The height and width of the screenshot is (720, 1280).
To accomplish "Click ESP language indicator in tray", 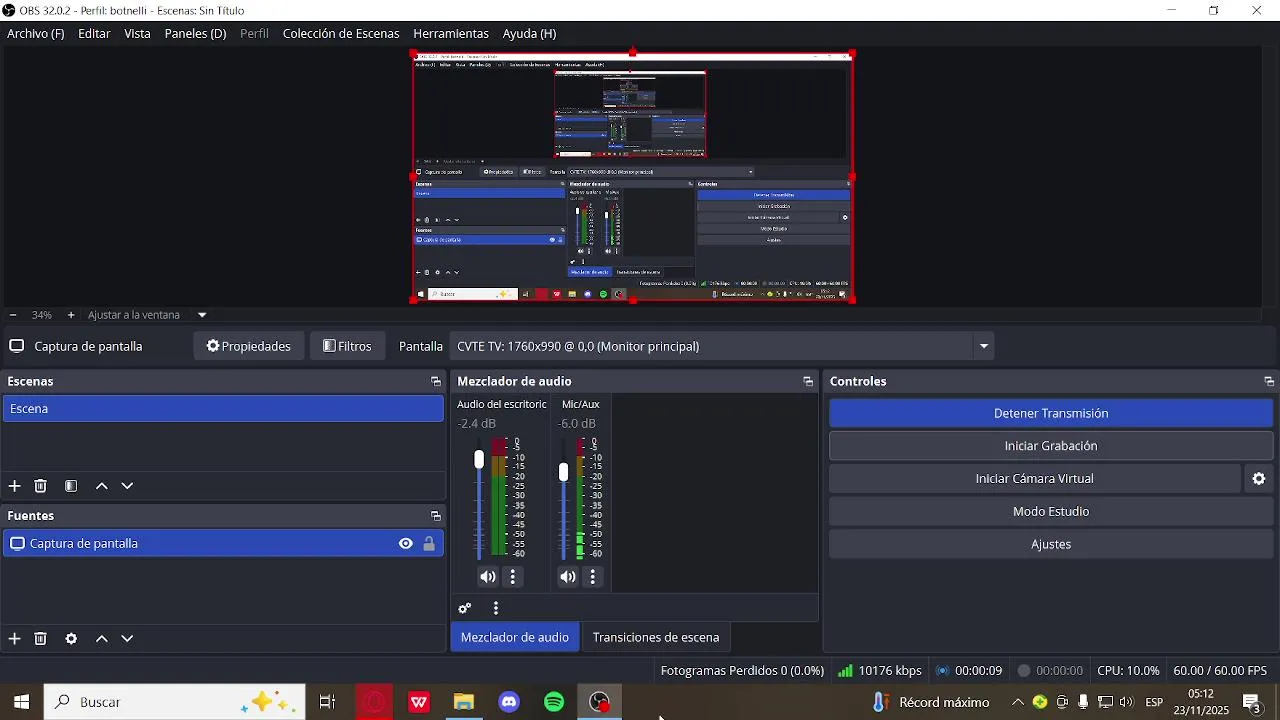I will 1154,702.
